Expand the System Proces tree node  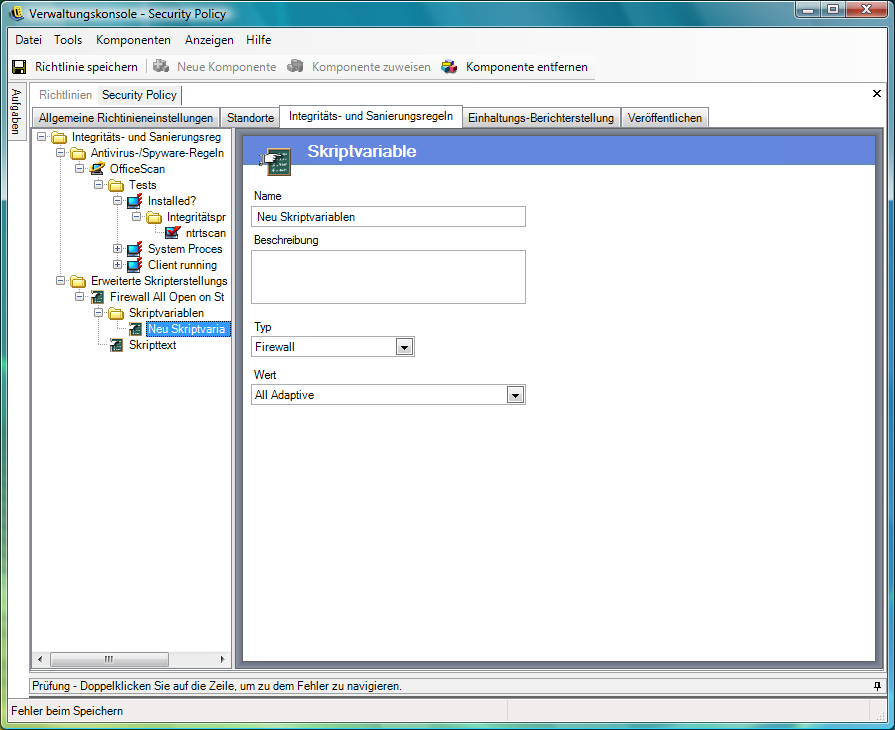click(117, 249)
